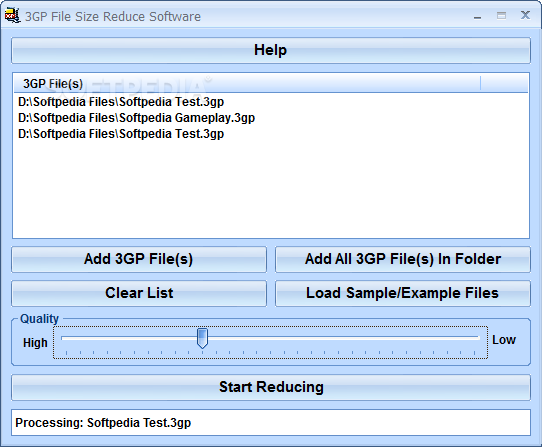Screen dimensions: 542x447
Task: Load Sample/Example Files
Action: click(x=403, y=293)
